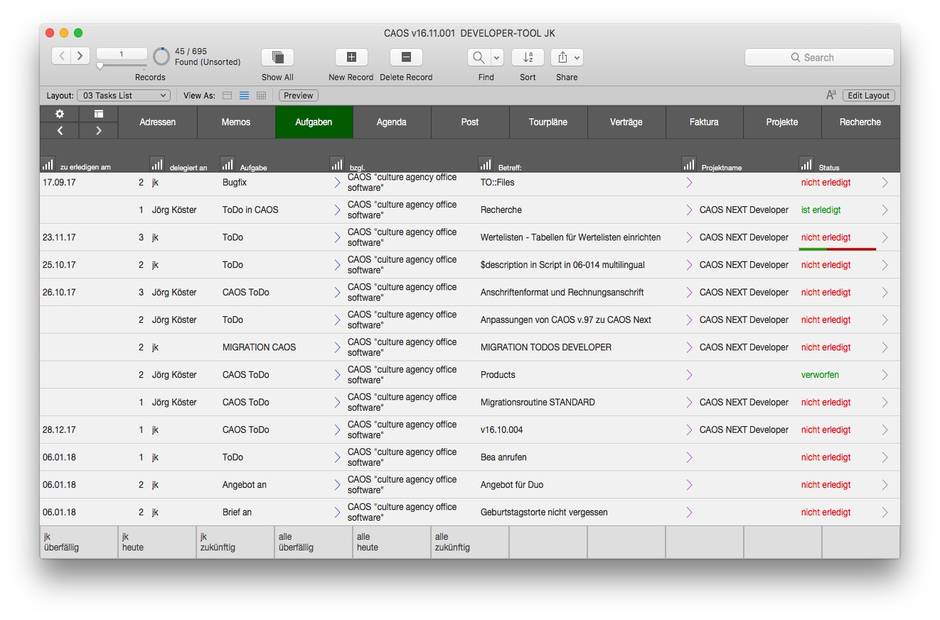Screen dimensions: 940x620
Task: Click the back chevron under the gear icon
Action: pyautogui.click(x=59, y=130)
